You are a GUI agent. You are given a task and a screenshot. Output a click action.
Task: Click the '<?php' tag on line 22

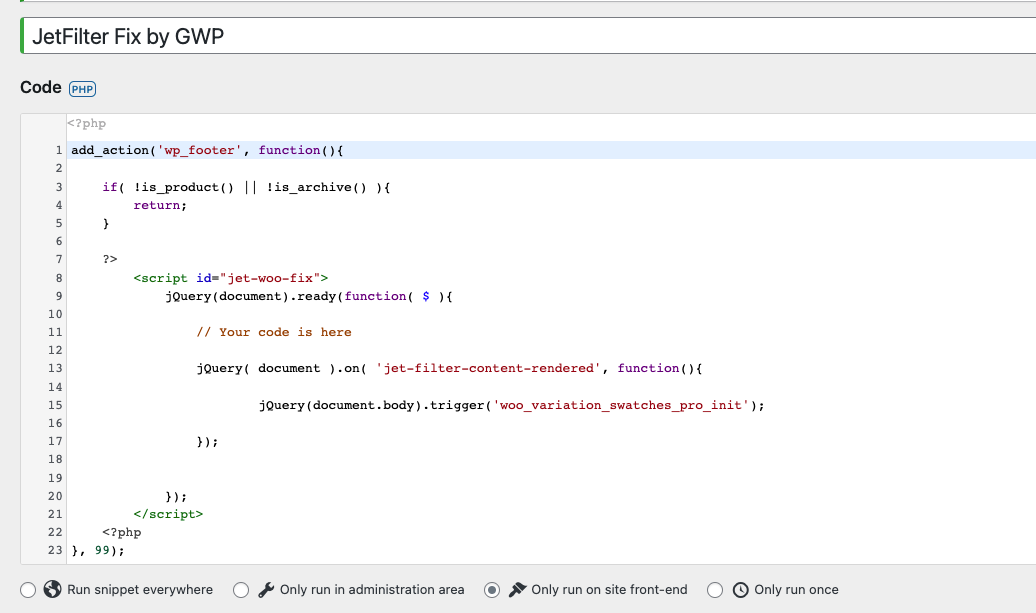tap(122, 532)
